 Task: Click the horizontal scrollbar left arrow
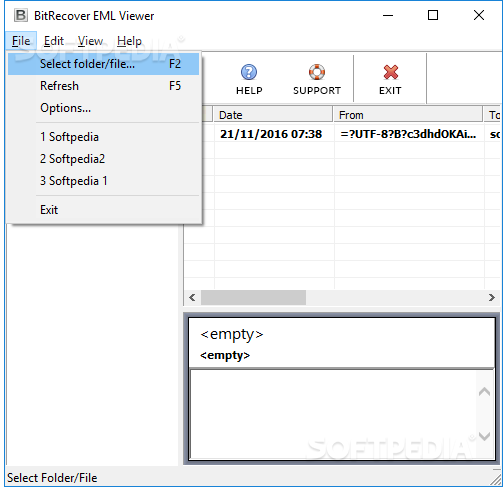point(192,297)
